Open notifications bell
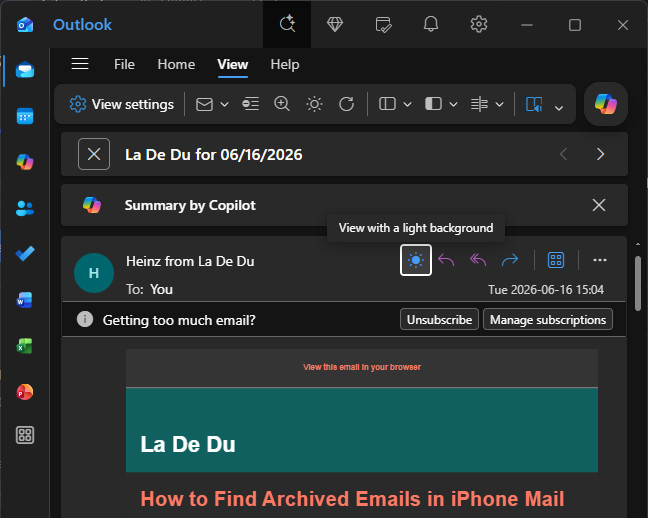This screenshot has height=518, width=648. pyautogui.click(x=431, y=24)
